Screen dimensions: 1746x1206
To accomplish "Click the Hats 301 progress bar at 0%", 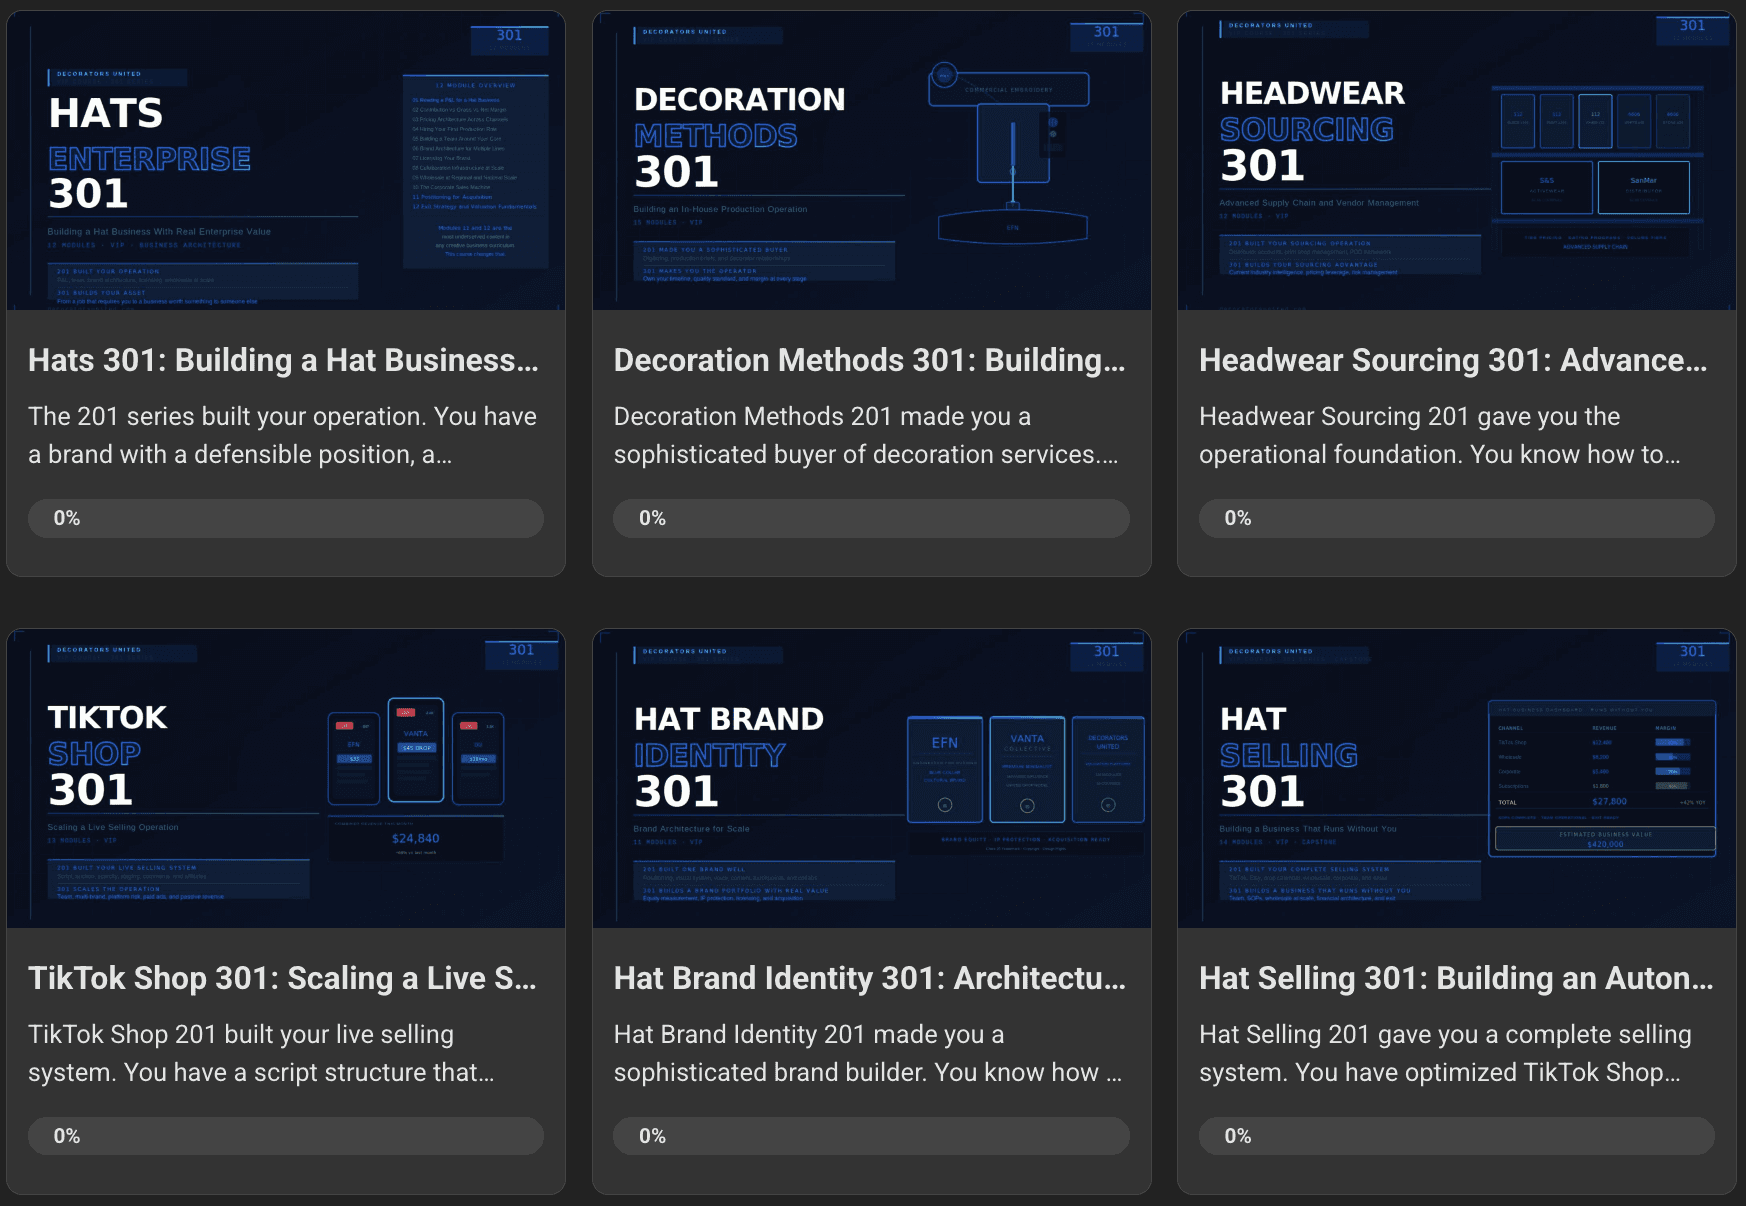I will [x=286, y=518].
